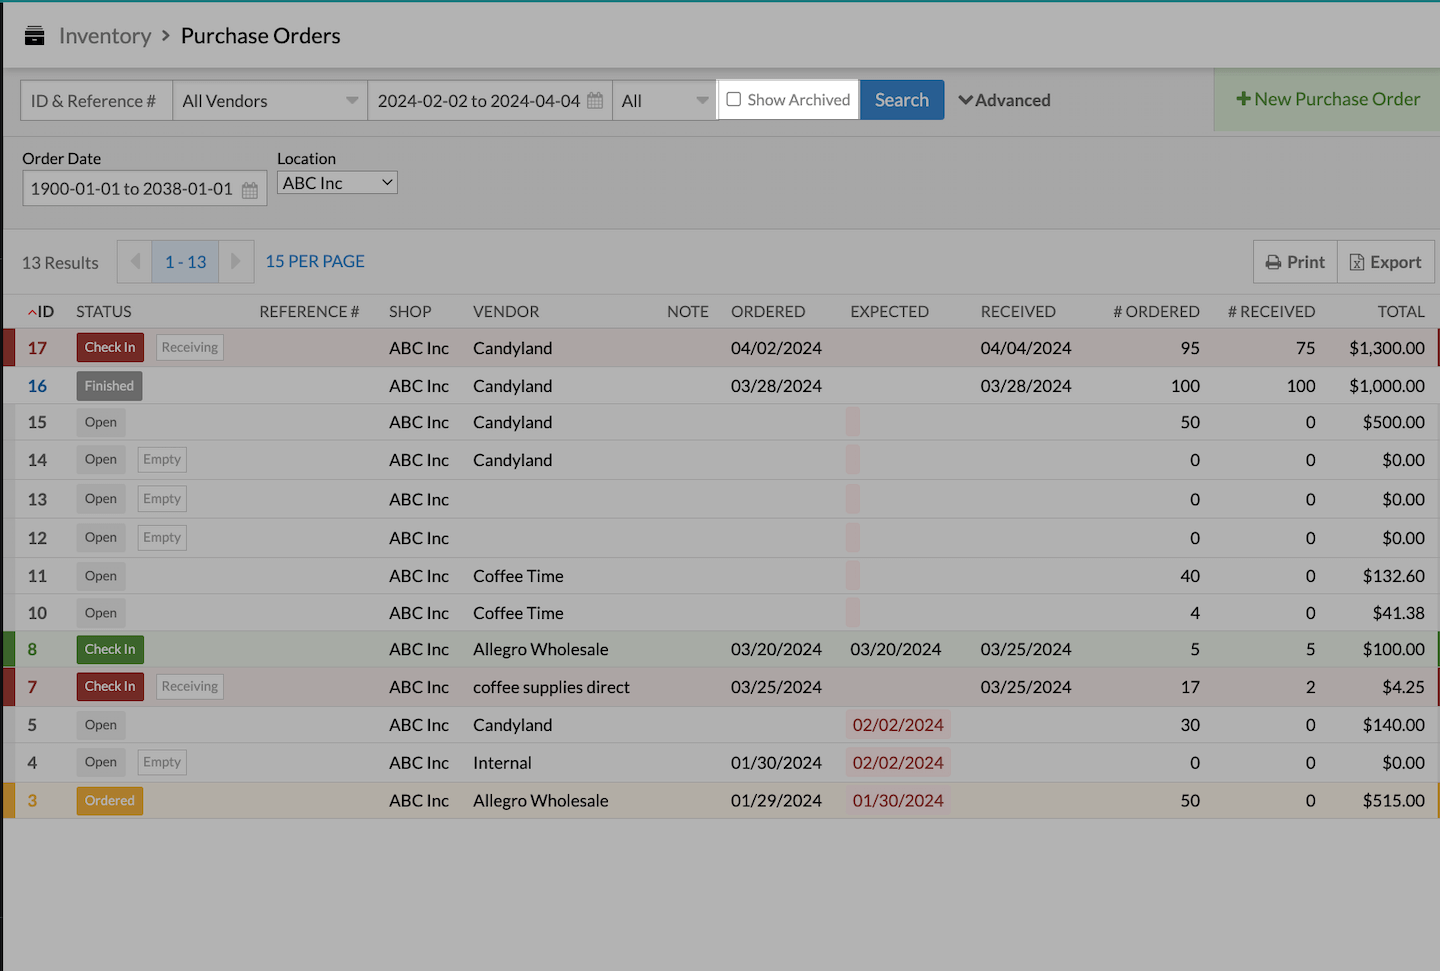Go to the next page arrow
Image resolution: width=1440 pixels, height=971 pixels.
(x=236, y=262)
